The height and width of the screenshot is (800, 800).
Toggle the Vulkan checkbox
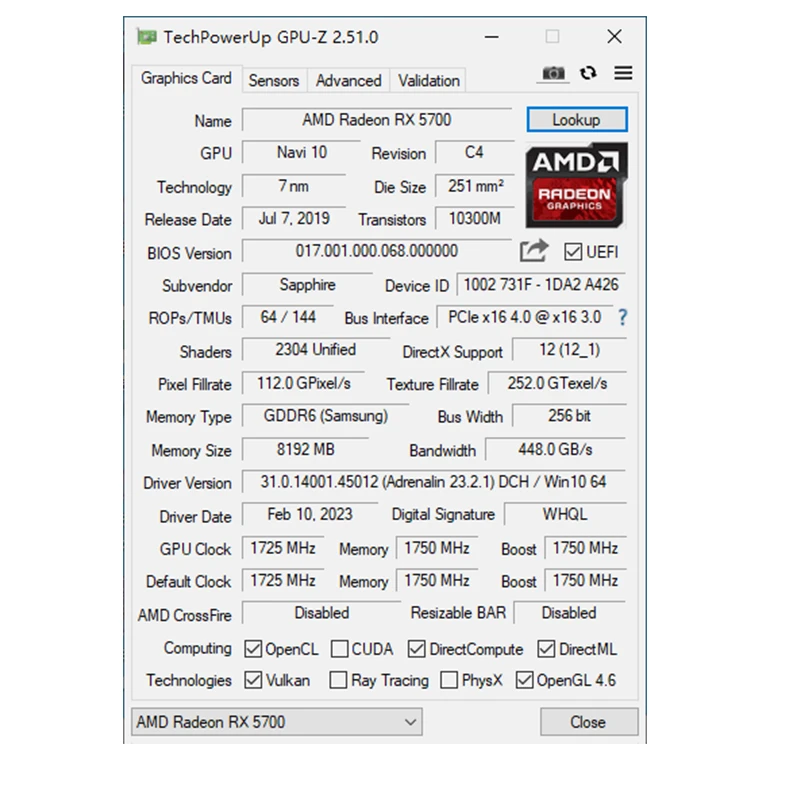click(253, 680)
